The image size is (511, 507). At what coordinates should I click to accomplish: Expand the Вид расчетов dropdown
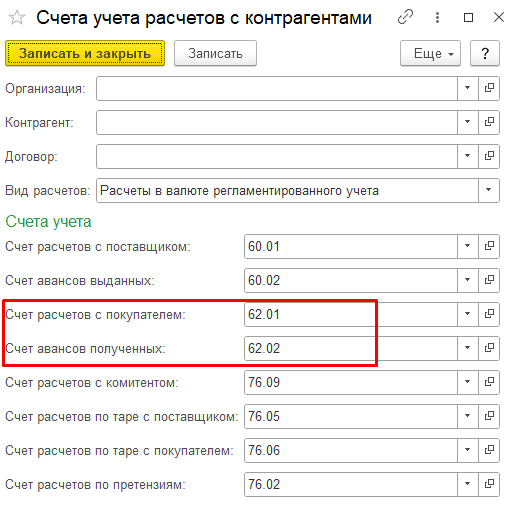coord(489,190)
